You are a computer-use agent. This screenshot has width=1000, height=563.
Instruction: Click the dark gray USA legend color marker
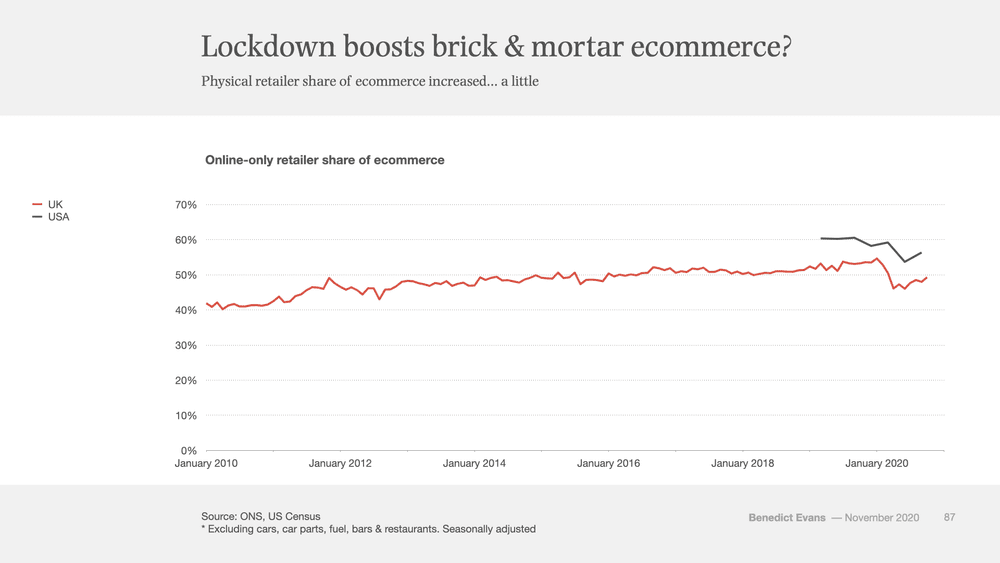(37, 217)
